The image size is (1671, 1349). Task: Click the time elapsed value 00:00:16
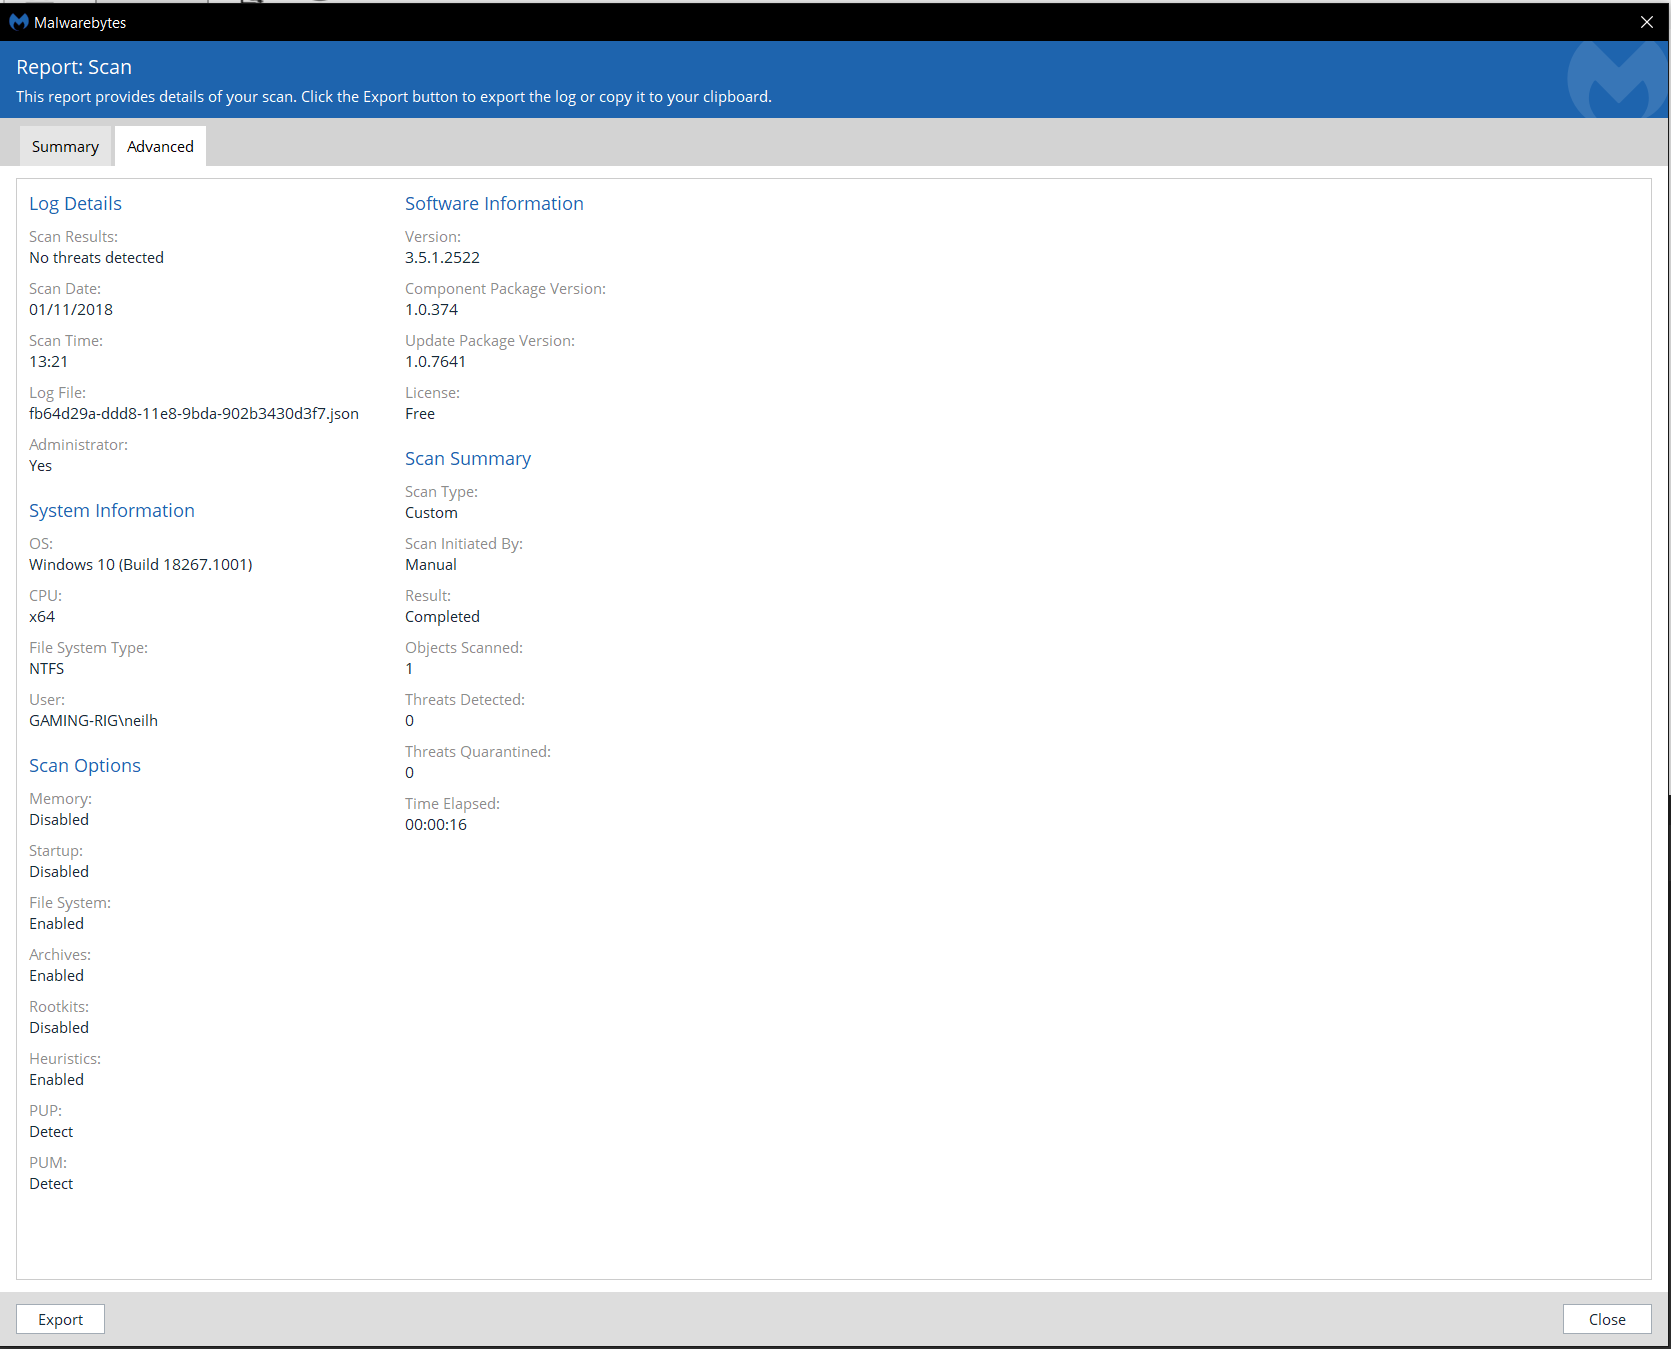tap(435, 825)
